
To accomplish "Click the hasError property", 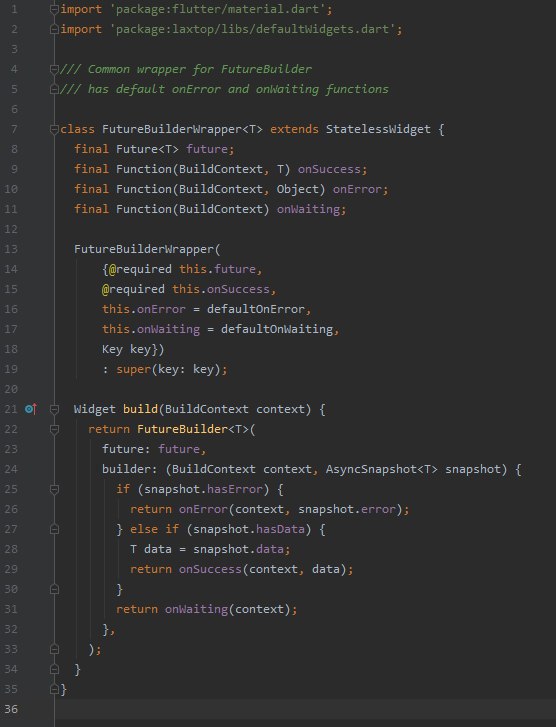I will click(235, 489).
